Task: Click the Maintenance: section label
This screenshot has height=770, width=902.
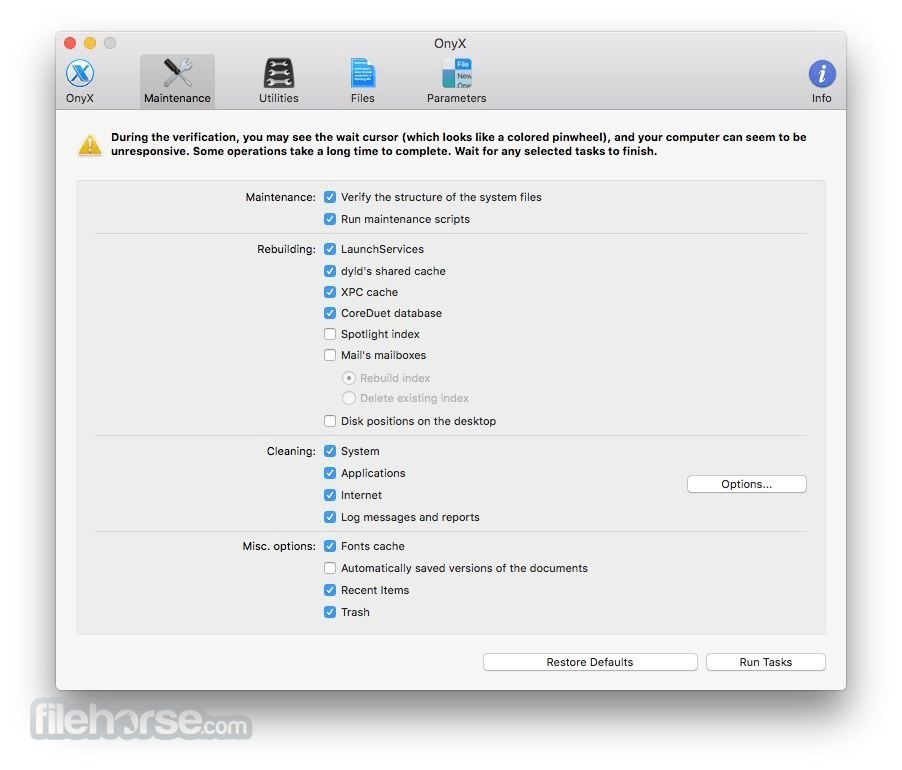Action: (x=281, y=197)
